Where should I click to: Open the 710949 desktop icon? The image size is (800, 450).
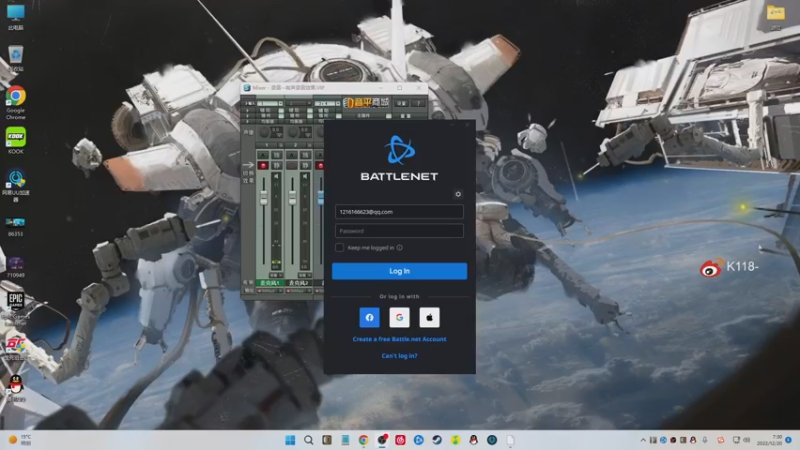pos(16,267)
